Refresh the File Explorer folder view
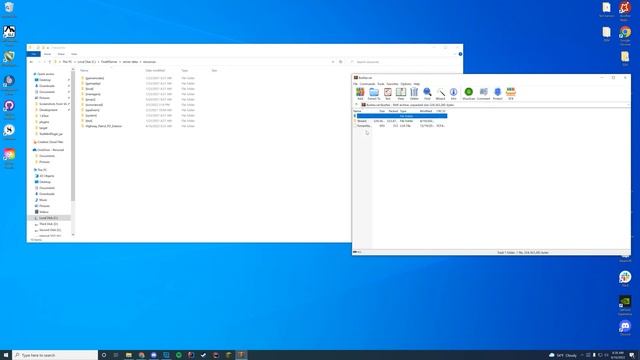Image resolution: width=640 pixels, height=360 pixels. tap(341, 62)
